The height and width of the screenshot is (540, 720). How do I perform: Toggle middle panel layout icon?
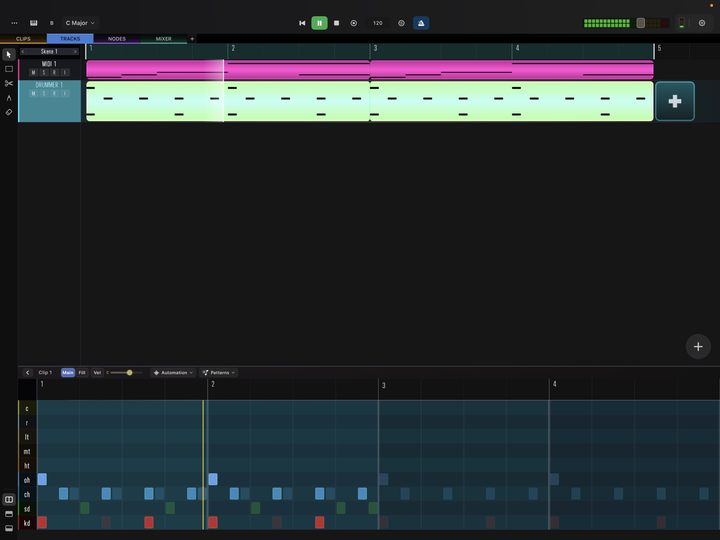click(x=9, y=514)
